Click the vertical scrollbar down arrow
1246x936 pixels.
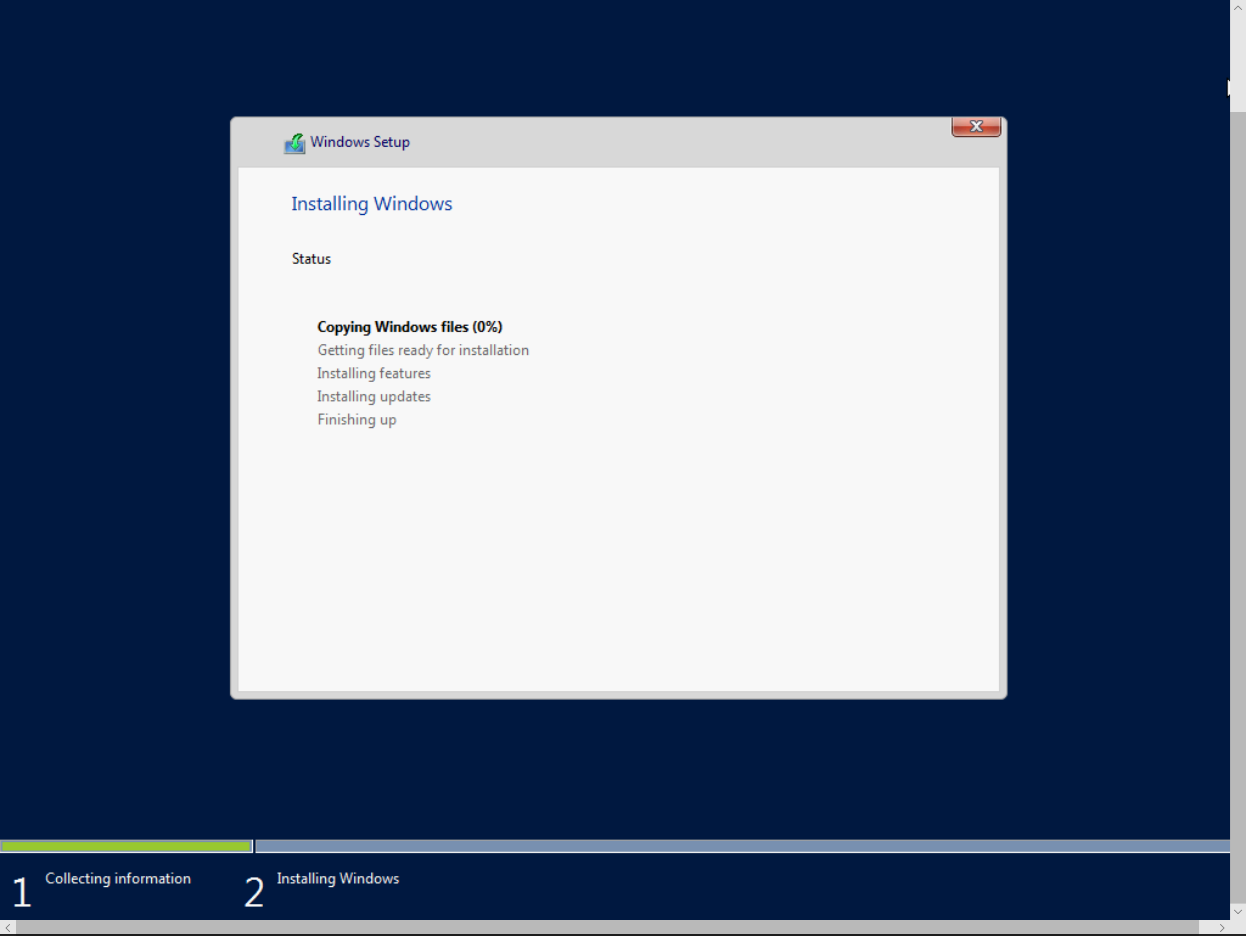[x=1238, y=912]
